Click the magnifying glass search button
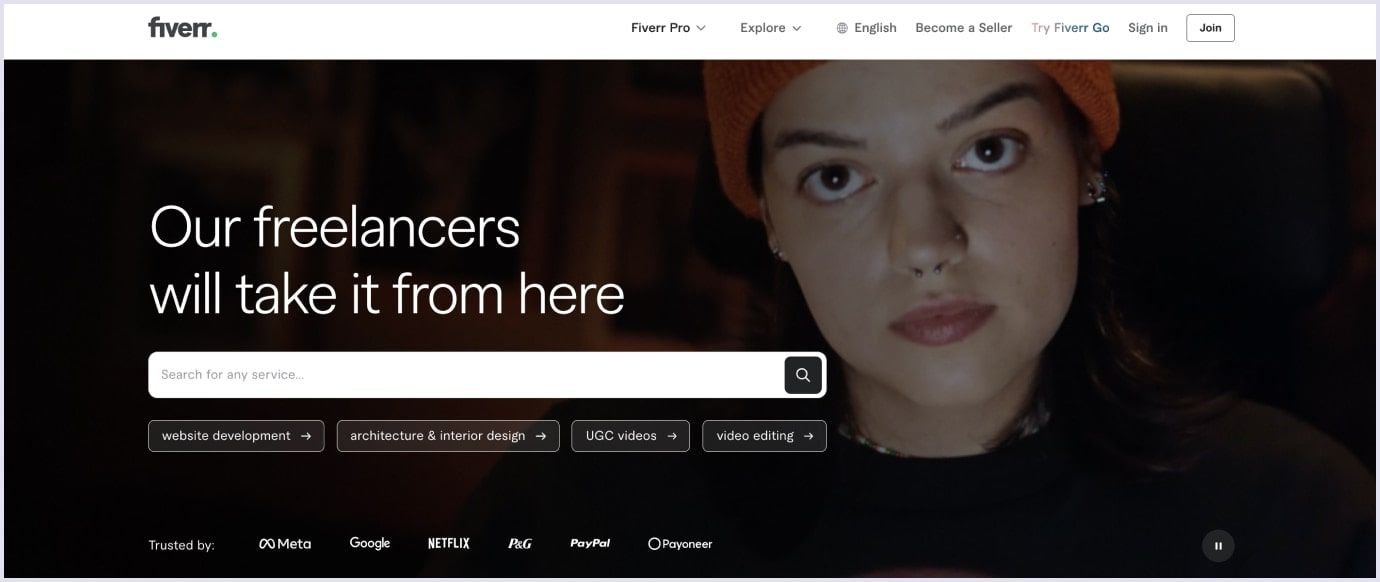This screenshot has height=582, width=1380. pos(803,375)
